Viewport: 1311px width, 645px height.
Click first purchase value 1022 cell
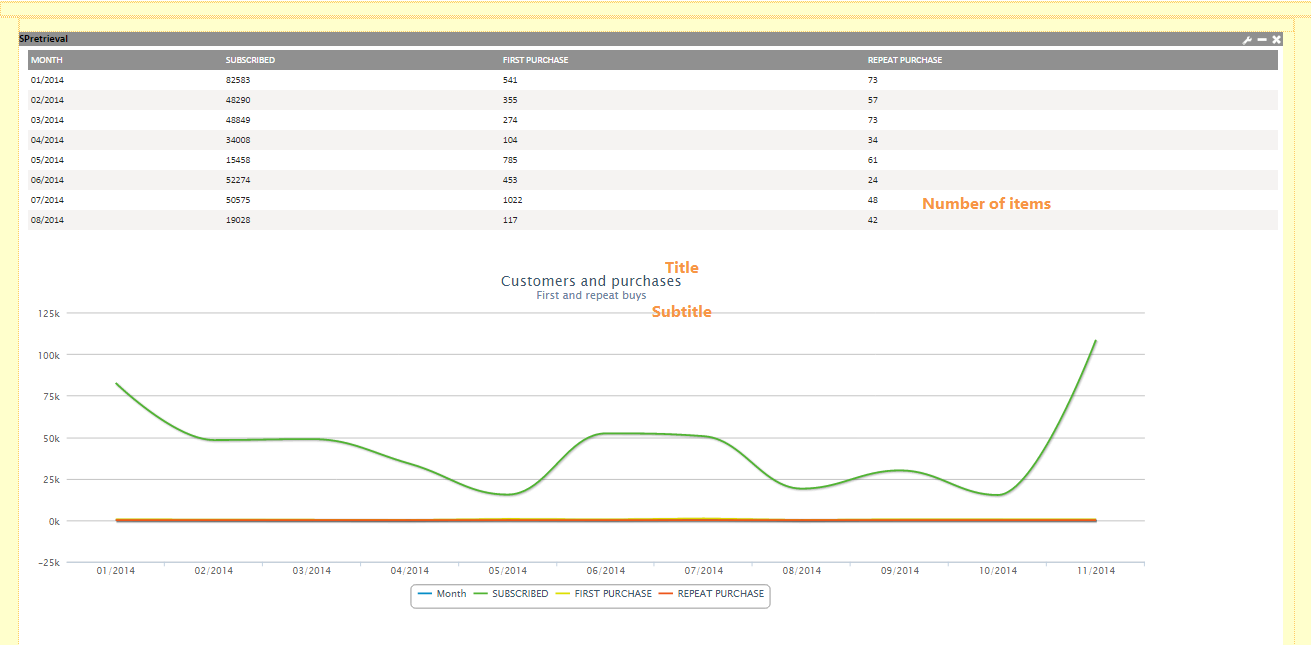[512, 200]
